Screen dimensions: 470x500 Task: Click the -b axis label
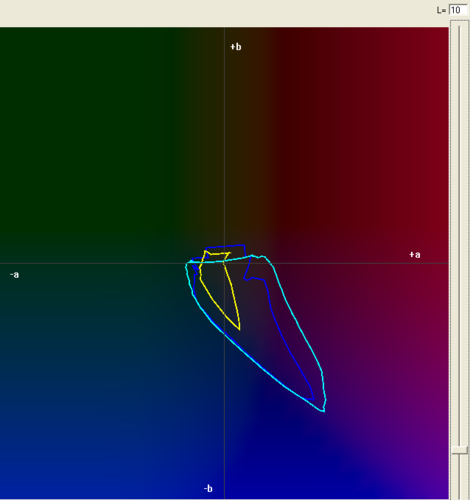208,489
